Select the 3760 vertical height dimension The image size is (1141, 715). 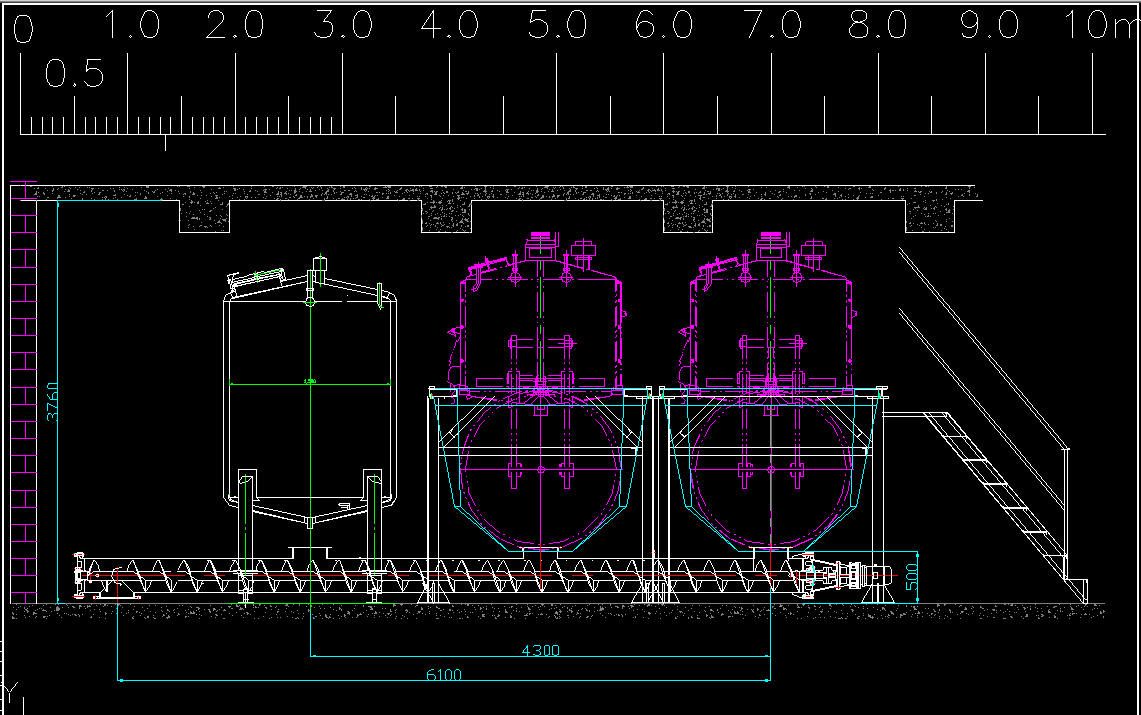[51, 400]
